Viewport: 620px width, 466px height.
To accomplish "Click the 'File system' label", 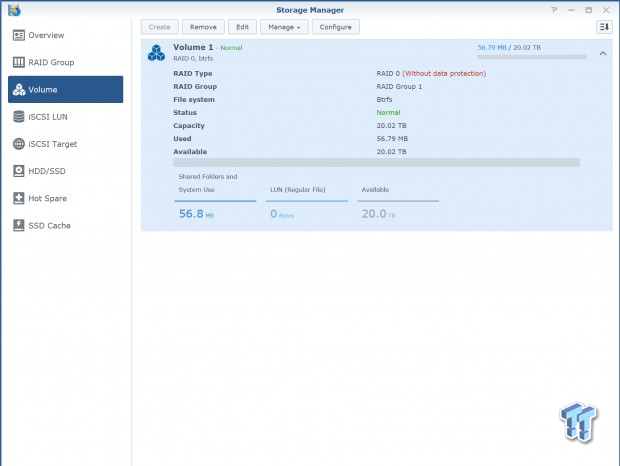I will tap(194, 100).
